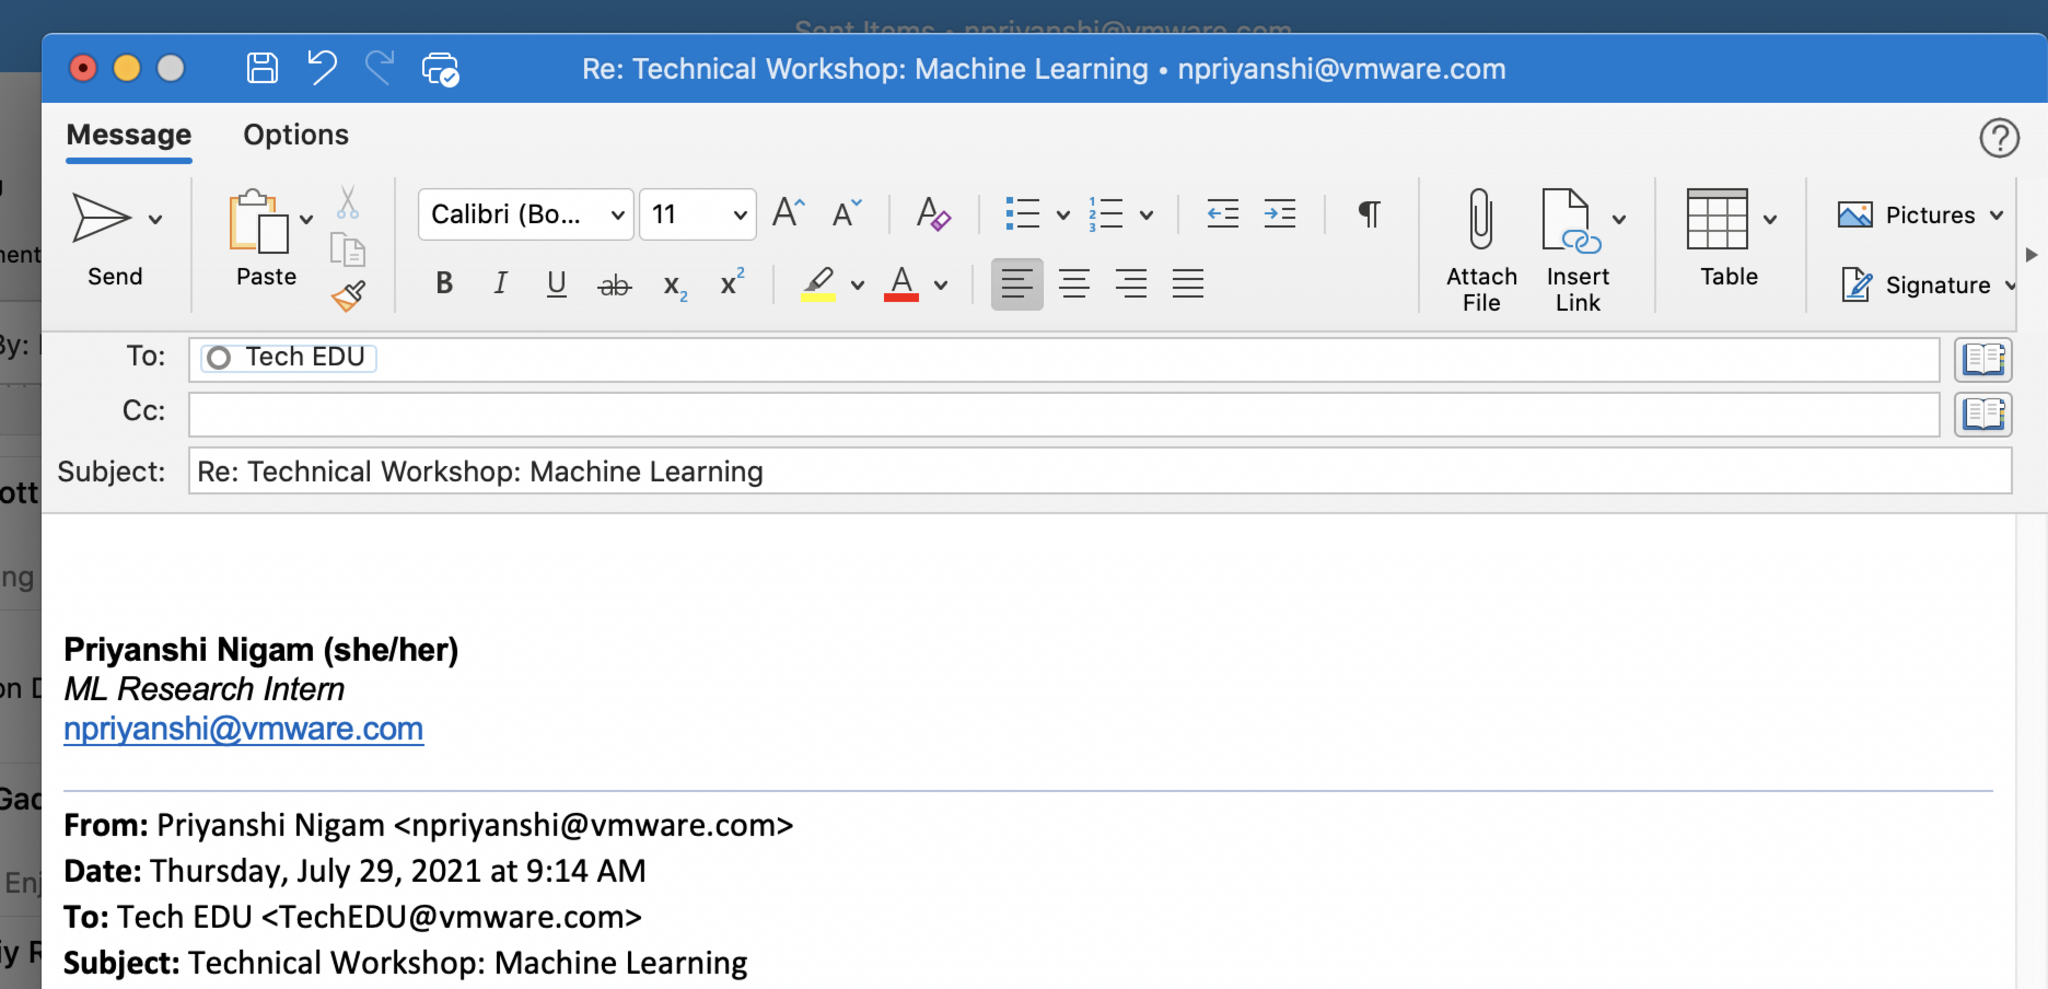Undo the last action in title bar
The width and height of the screenshot is (2048, 989).
(321, 68)
